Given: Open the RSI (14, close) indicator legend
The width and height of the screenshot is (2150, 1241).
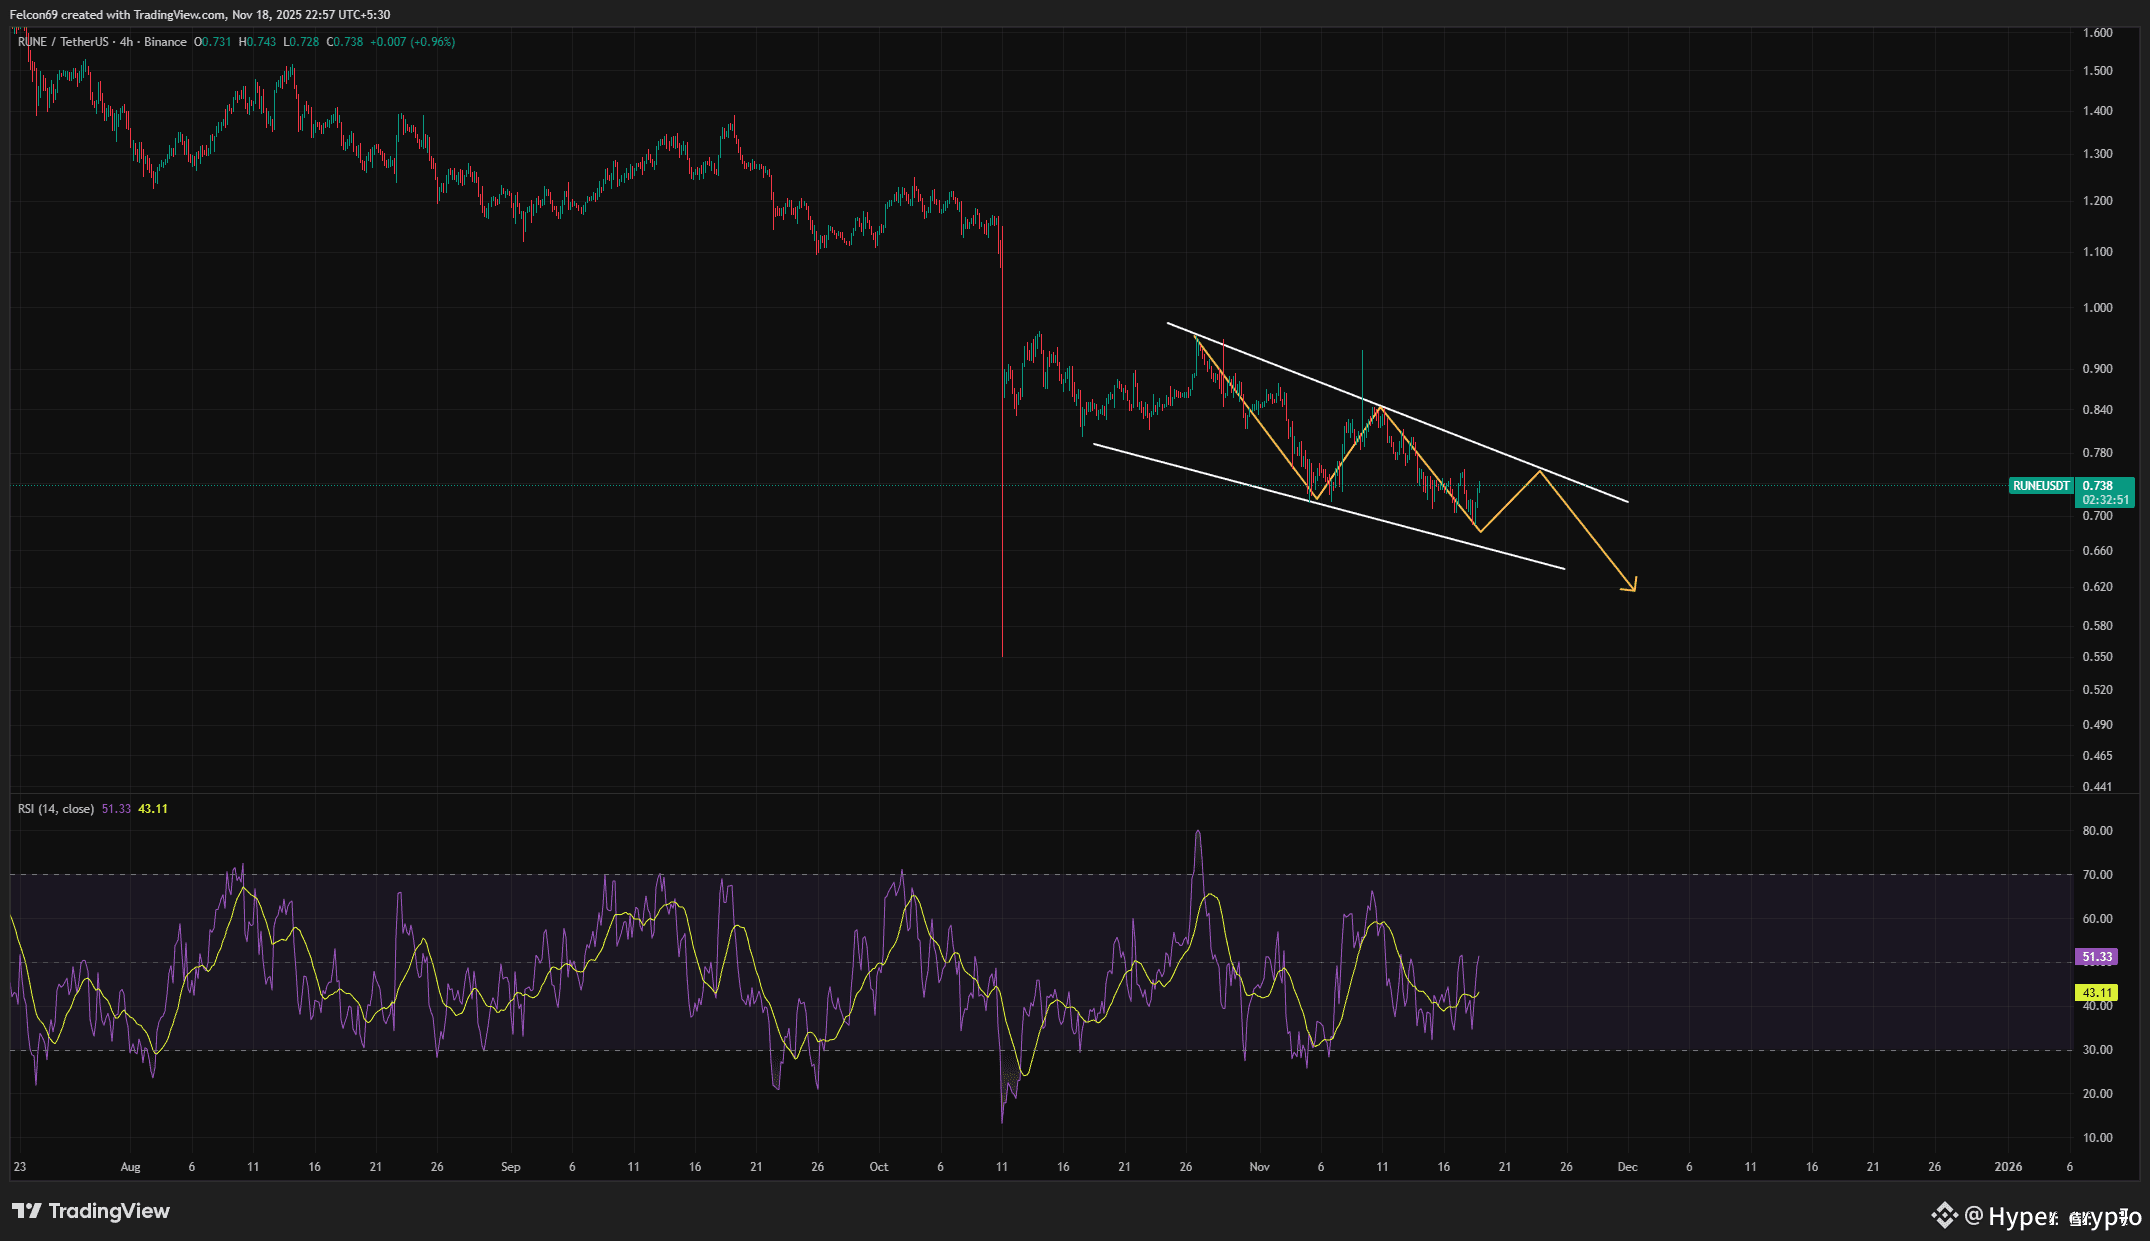Looking at the screenshot, I should coord(56,809).
